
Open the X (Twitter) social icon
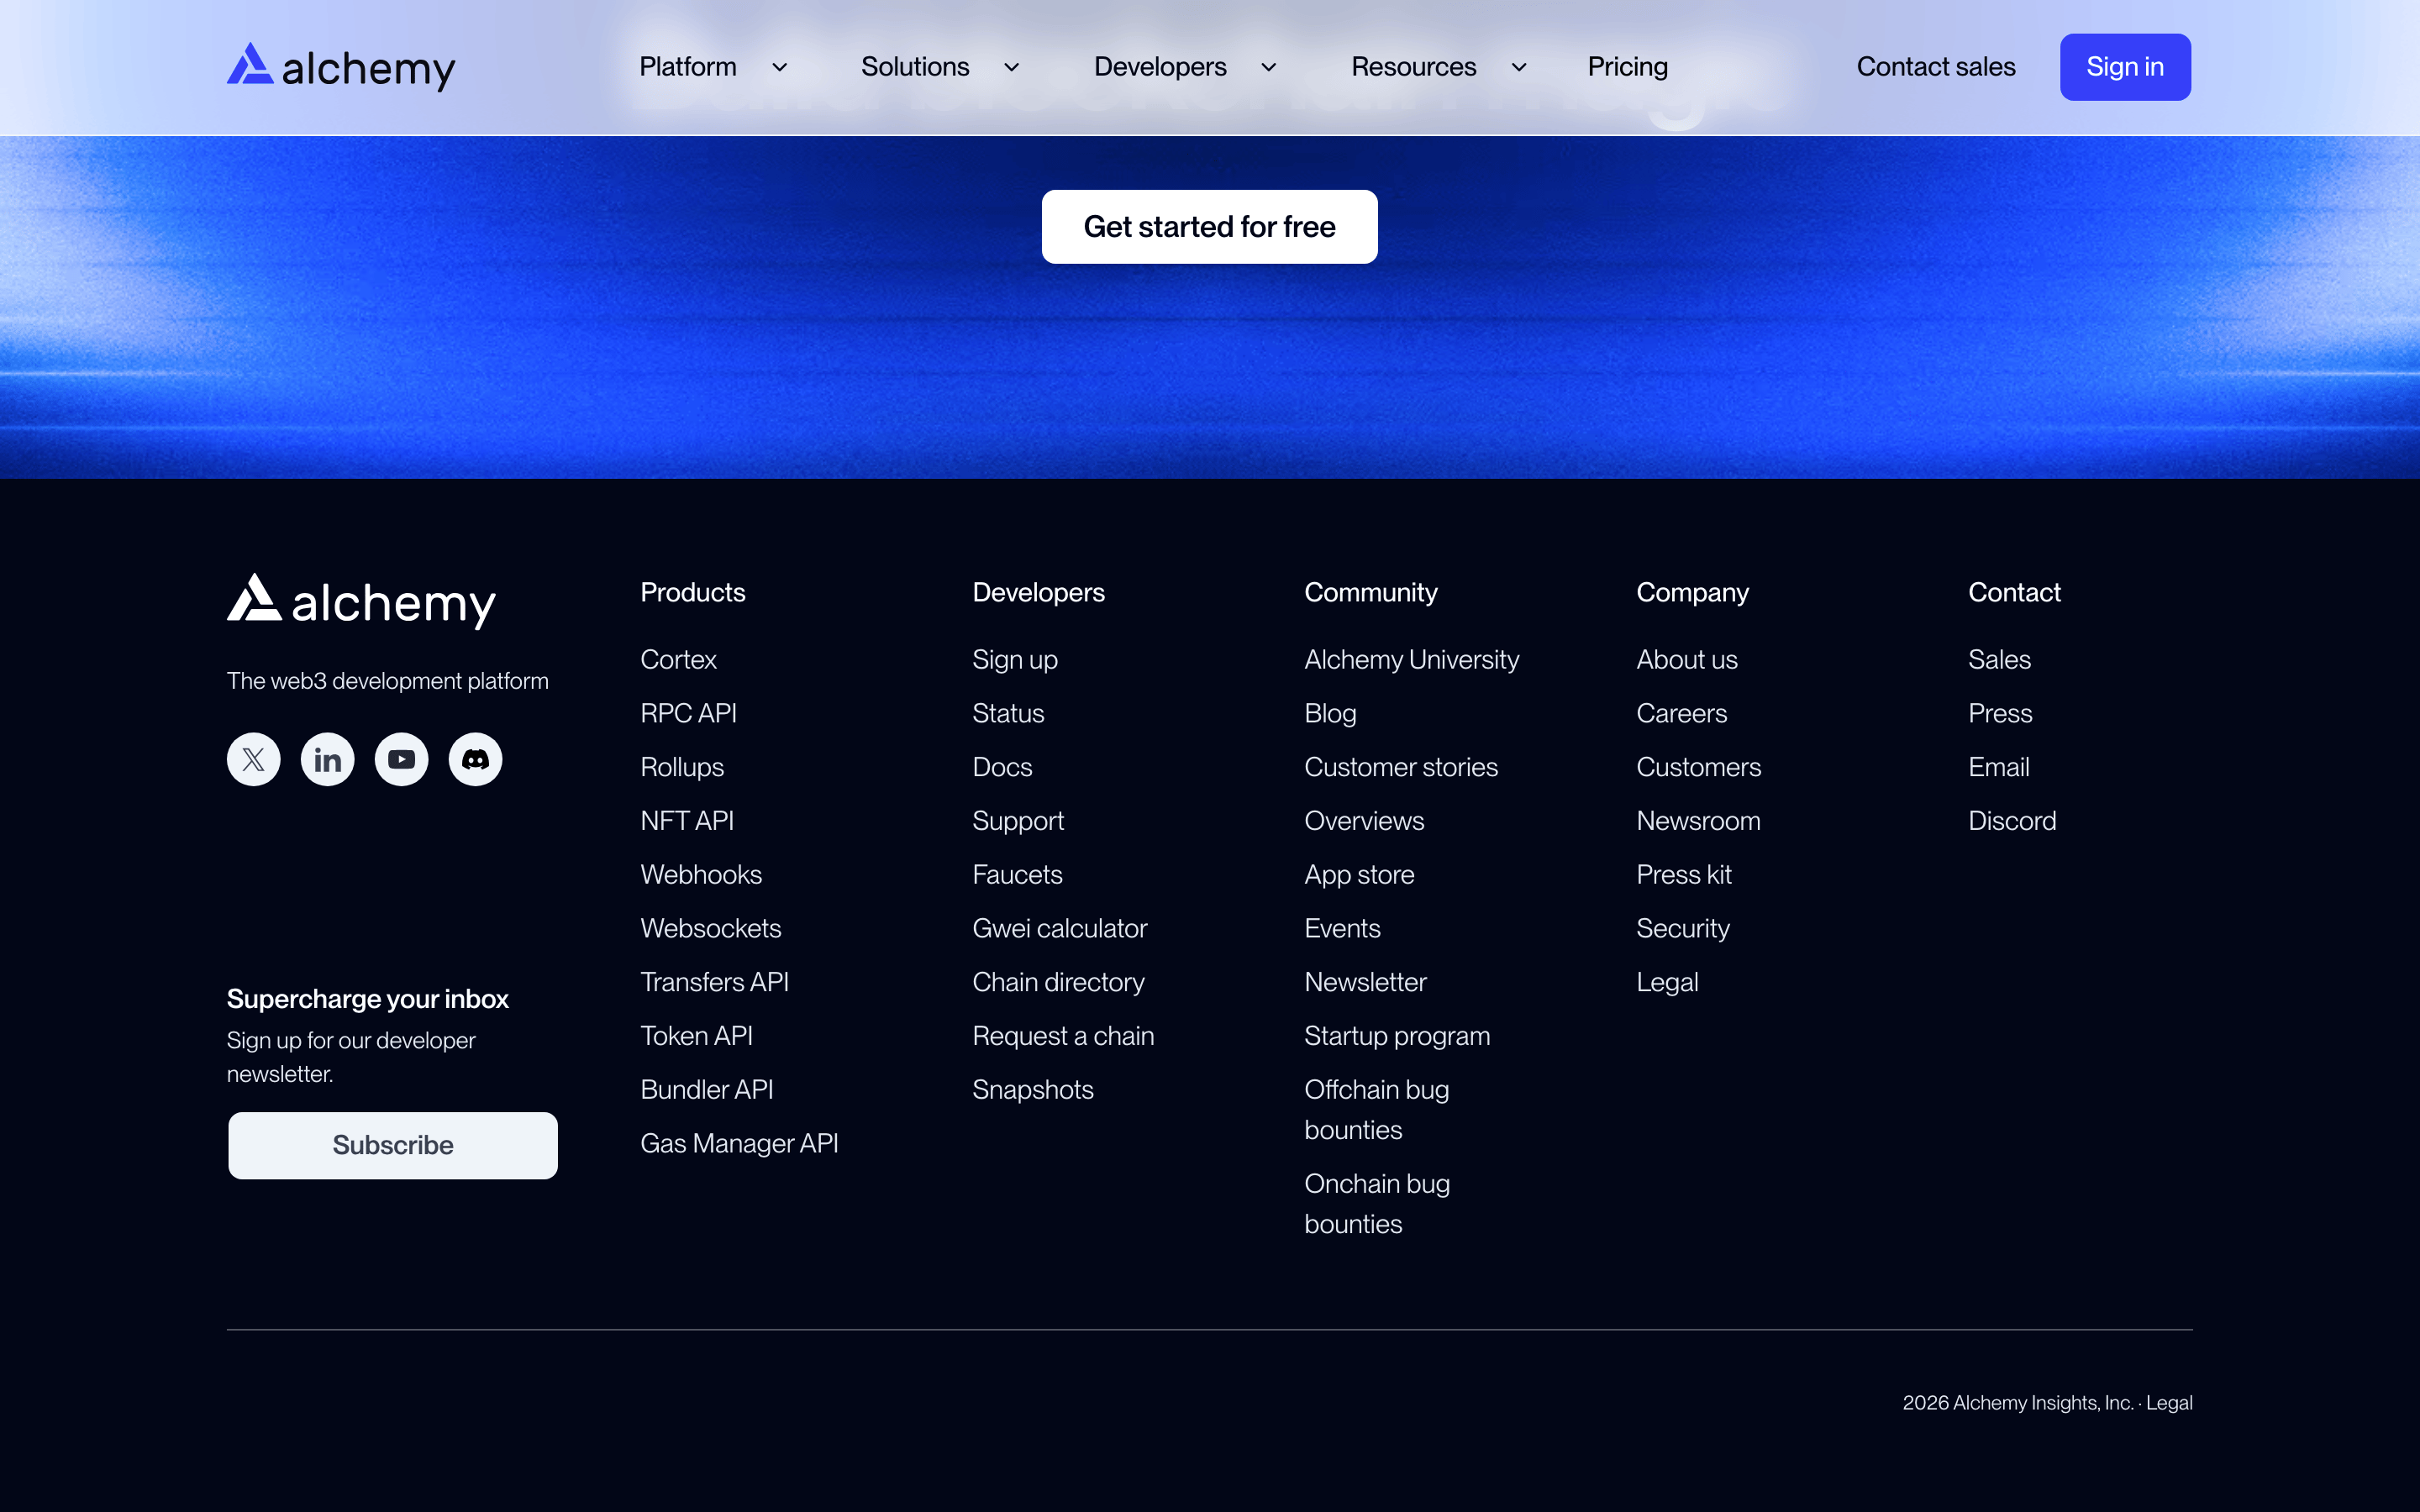tap(253, 759)
